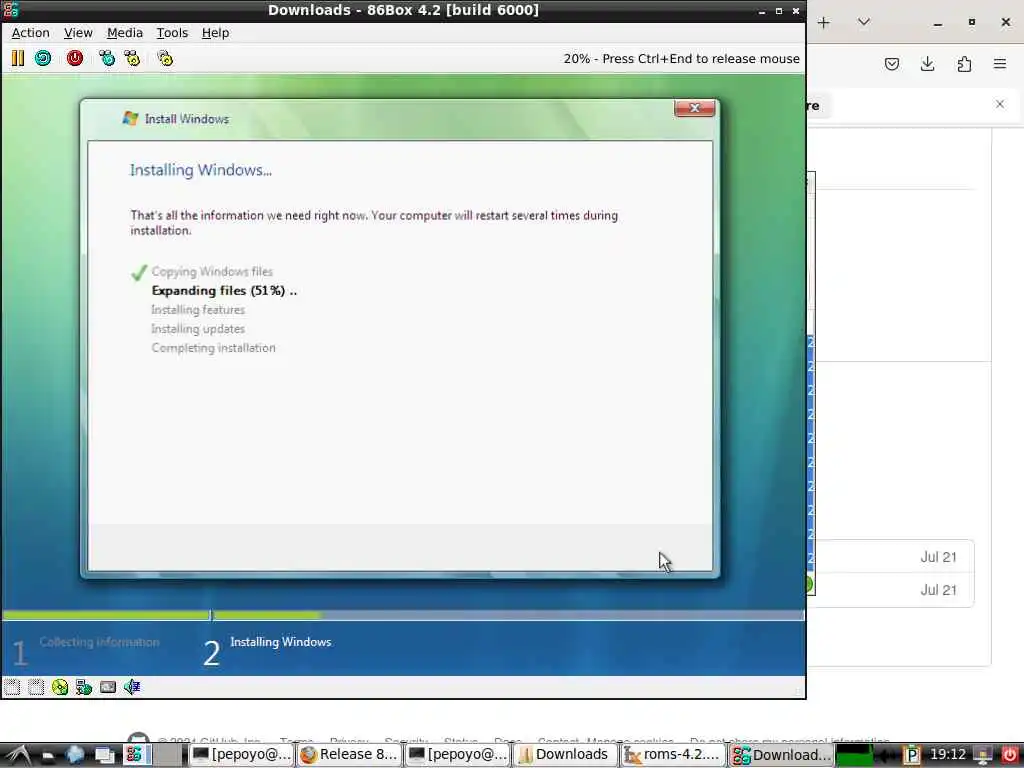Pause the emulated machine
Viewport: 1024px width, 768px height.
[x=18, y=59]
